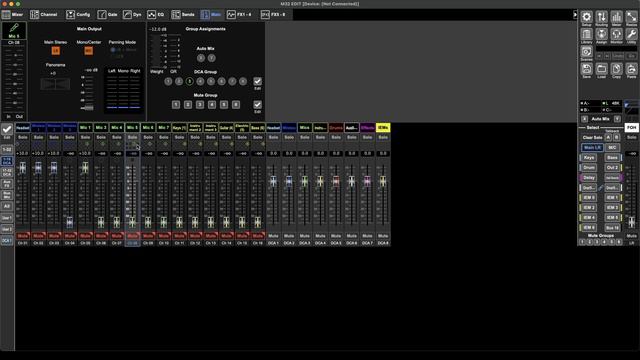Click the Load folder icon

[602, 69]
